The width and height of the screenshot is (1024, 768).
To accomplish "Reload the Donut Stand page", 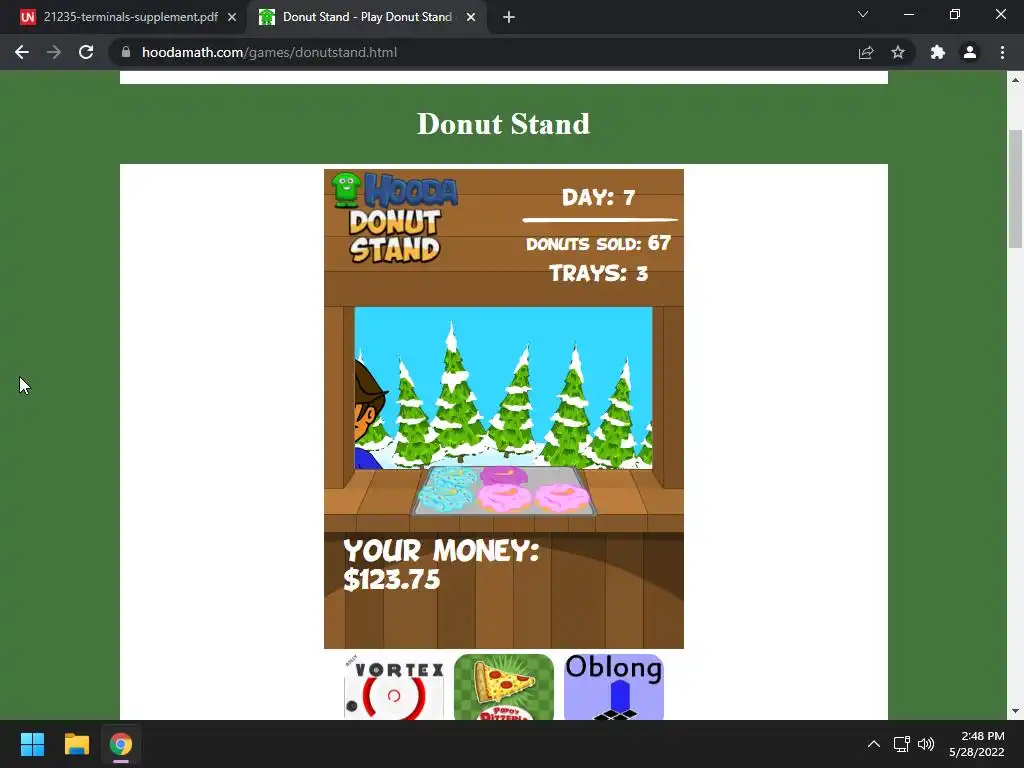I will tap(86, 52).
